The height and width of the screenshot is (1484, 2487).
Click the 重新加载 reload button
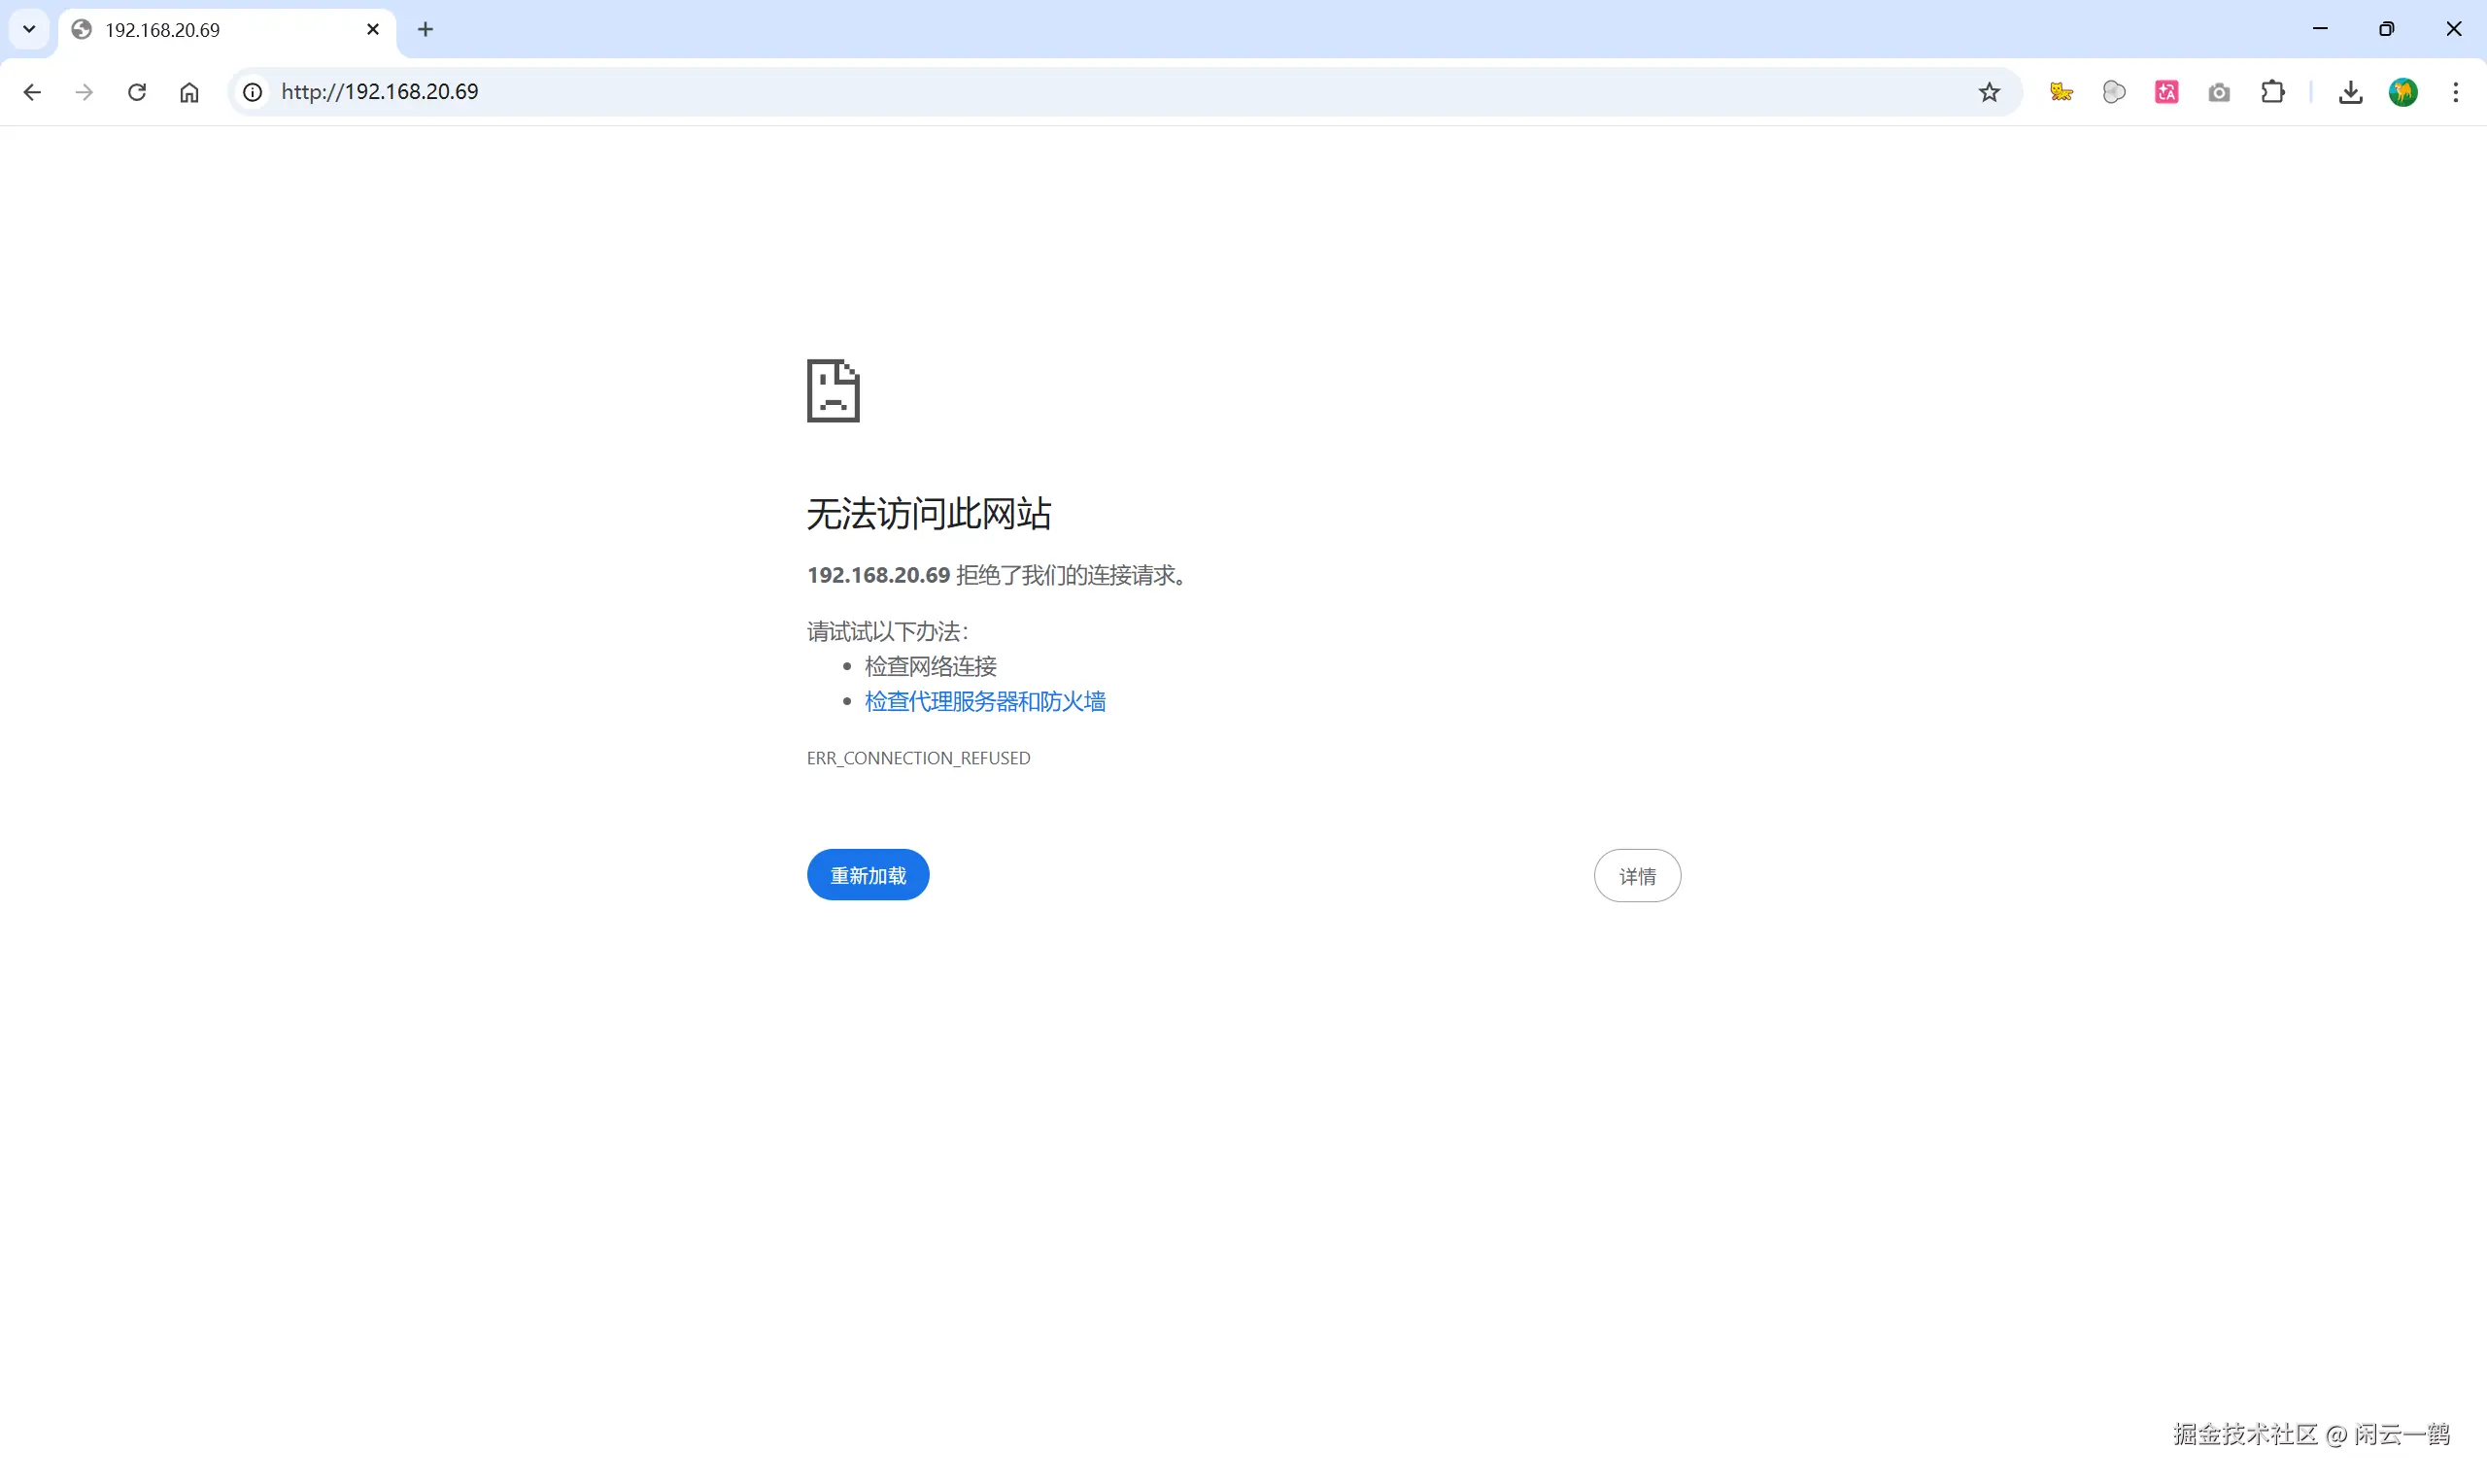867,875
